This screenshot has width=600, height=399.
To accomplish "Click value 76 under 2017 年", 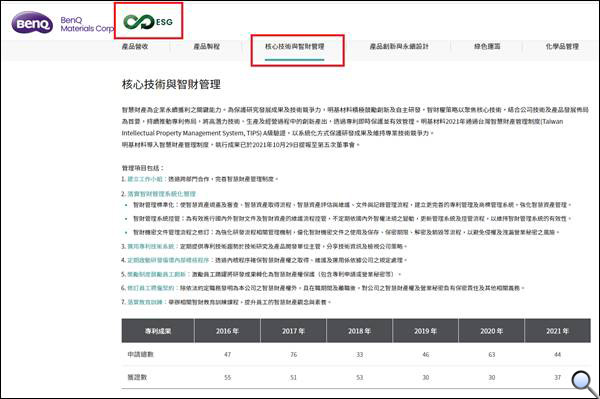I will tap(293, 355).
